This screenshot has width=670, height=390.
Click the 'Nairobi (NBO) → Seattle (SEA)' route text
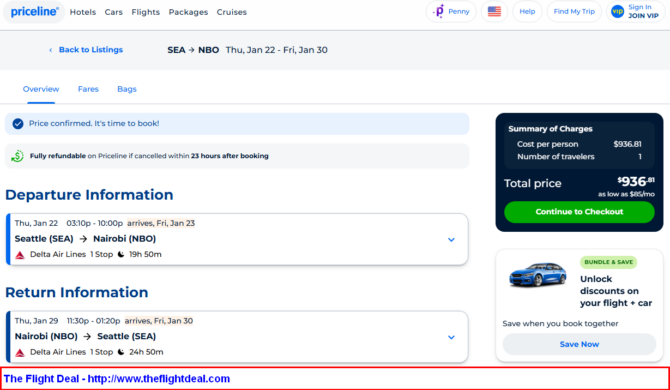point(85,337)
